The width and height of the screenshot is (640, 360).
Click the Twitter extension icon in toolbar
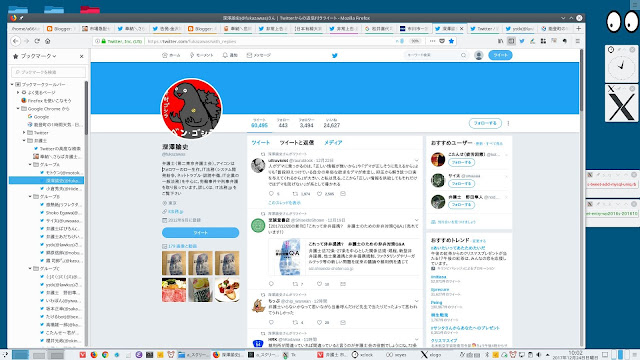(x=522, y=41)
